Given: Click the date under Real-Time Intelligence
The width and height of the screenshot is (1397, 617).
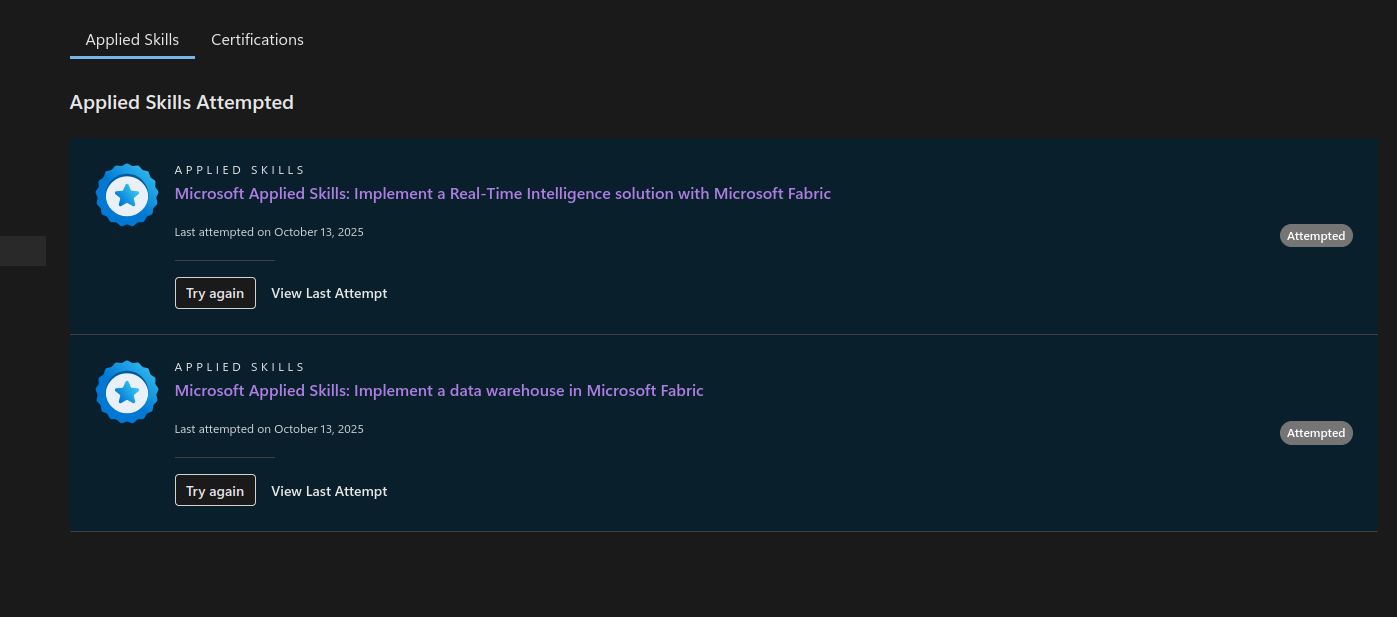Looking at the screenshot, I should (x=269, y=232).
